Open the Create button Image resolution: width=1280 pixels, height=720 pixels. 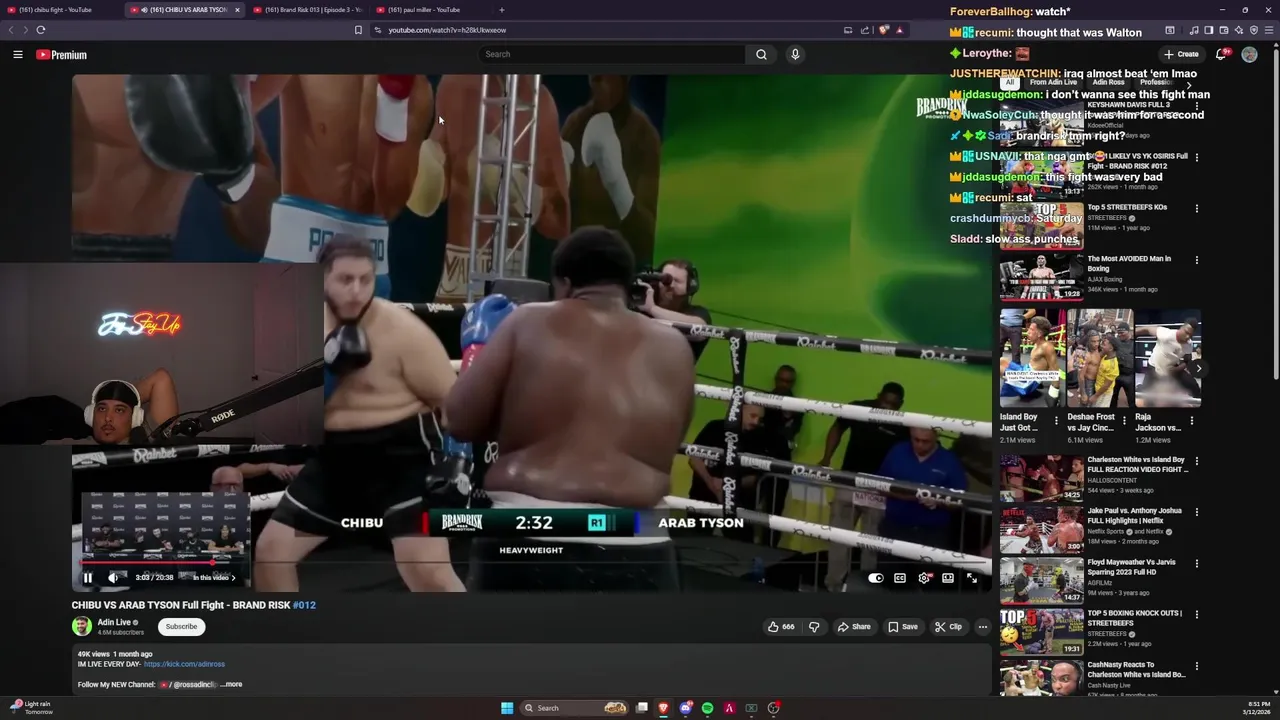coord(1181,55)
